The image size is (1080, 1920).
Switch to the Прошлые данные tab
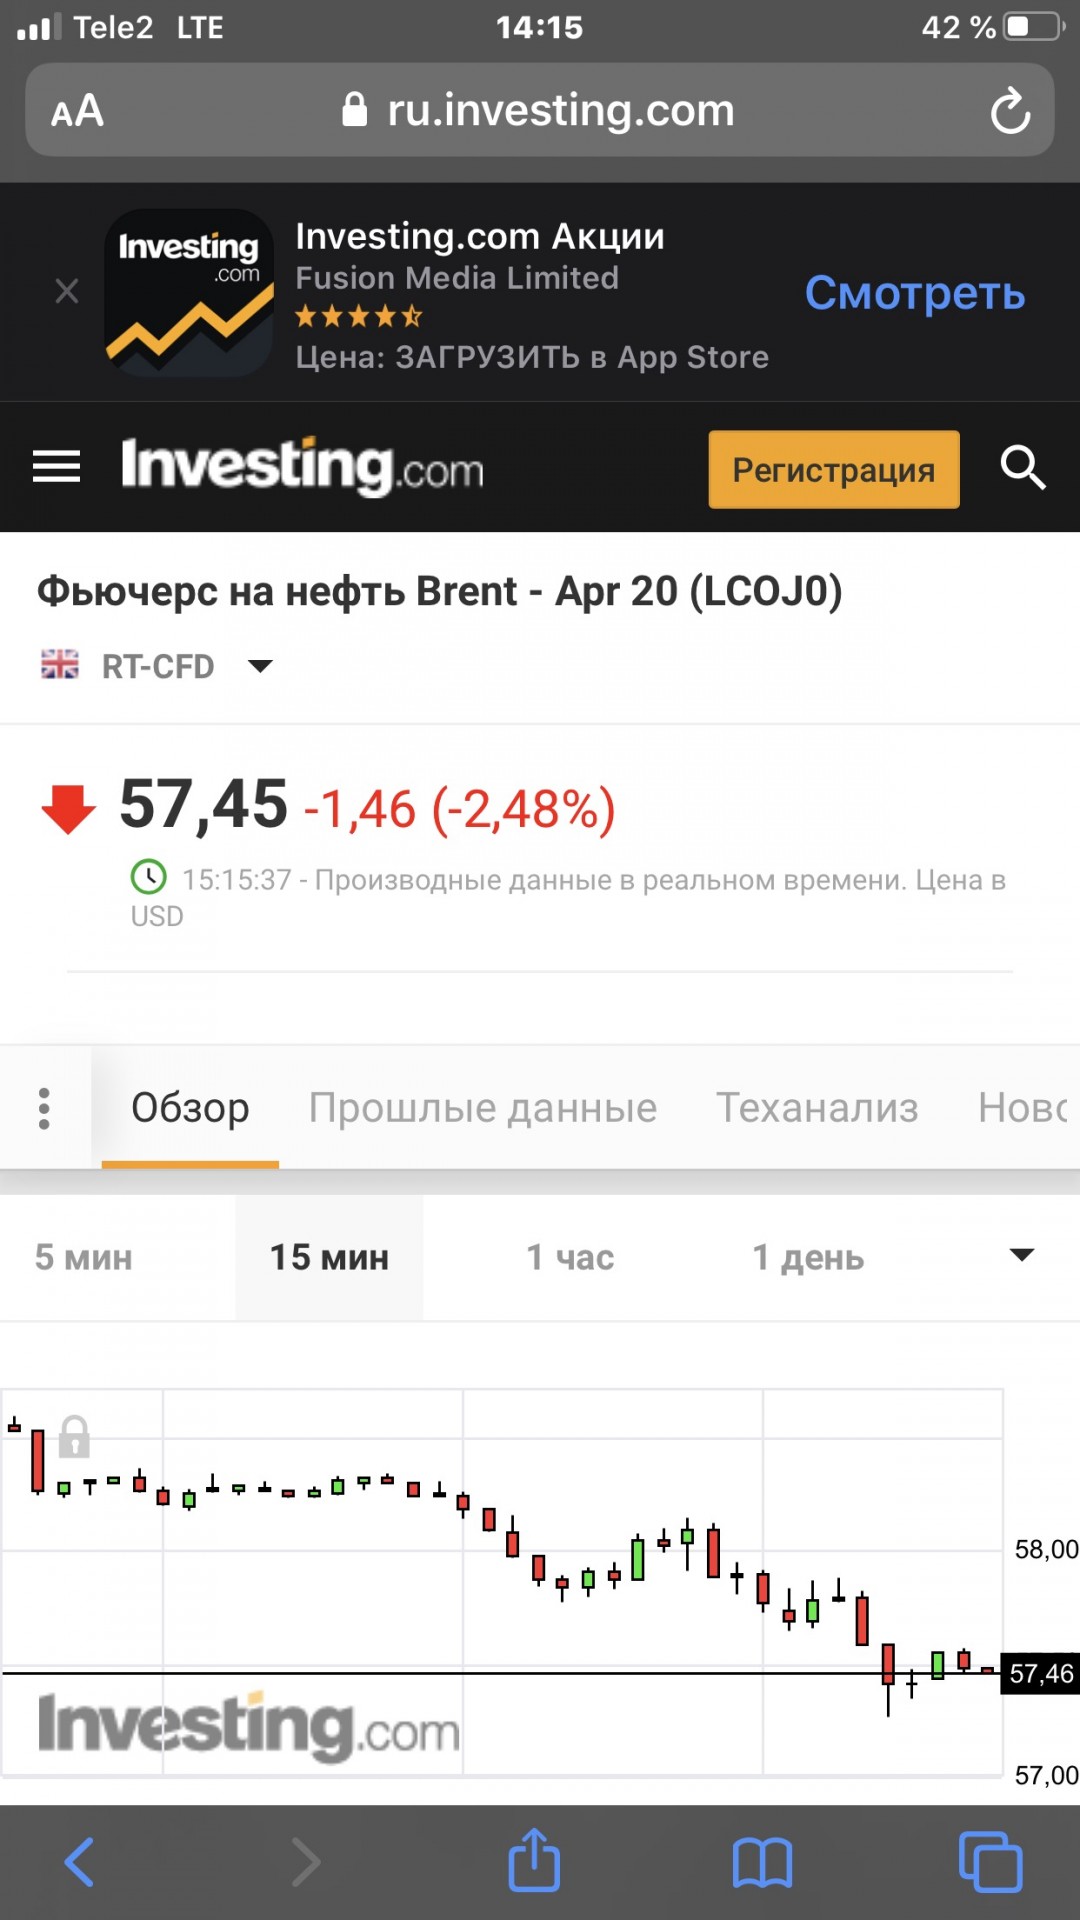coord(483,1108)
